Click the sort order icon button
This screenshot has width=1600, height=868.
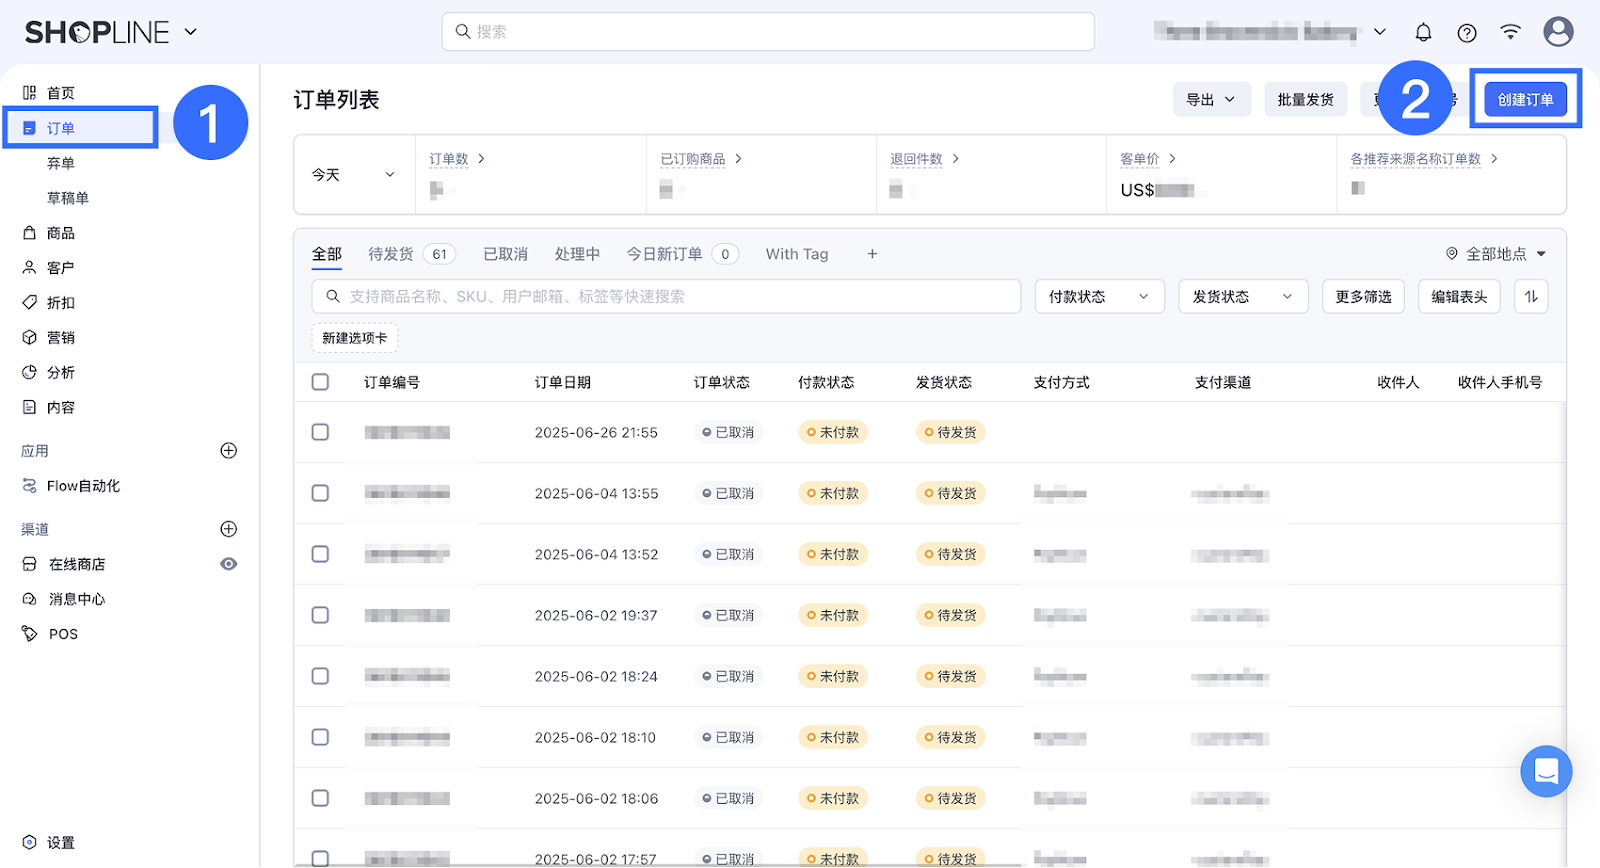tap(1531, 297)
